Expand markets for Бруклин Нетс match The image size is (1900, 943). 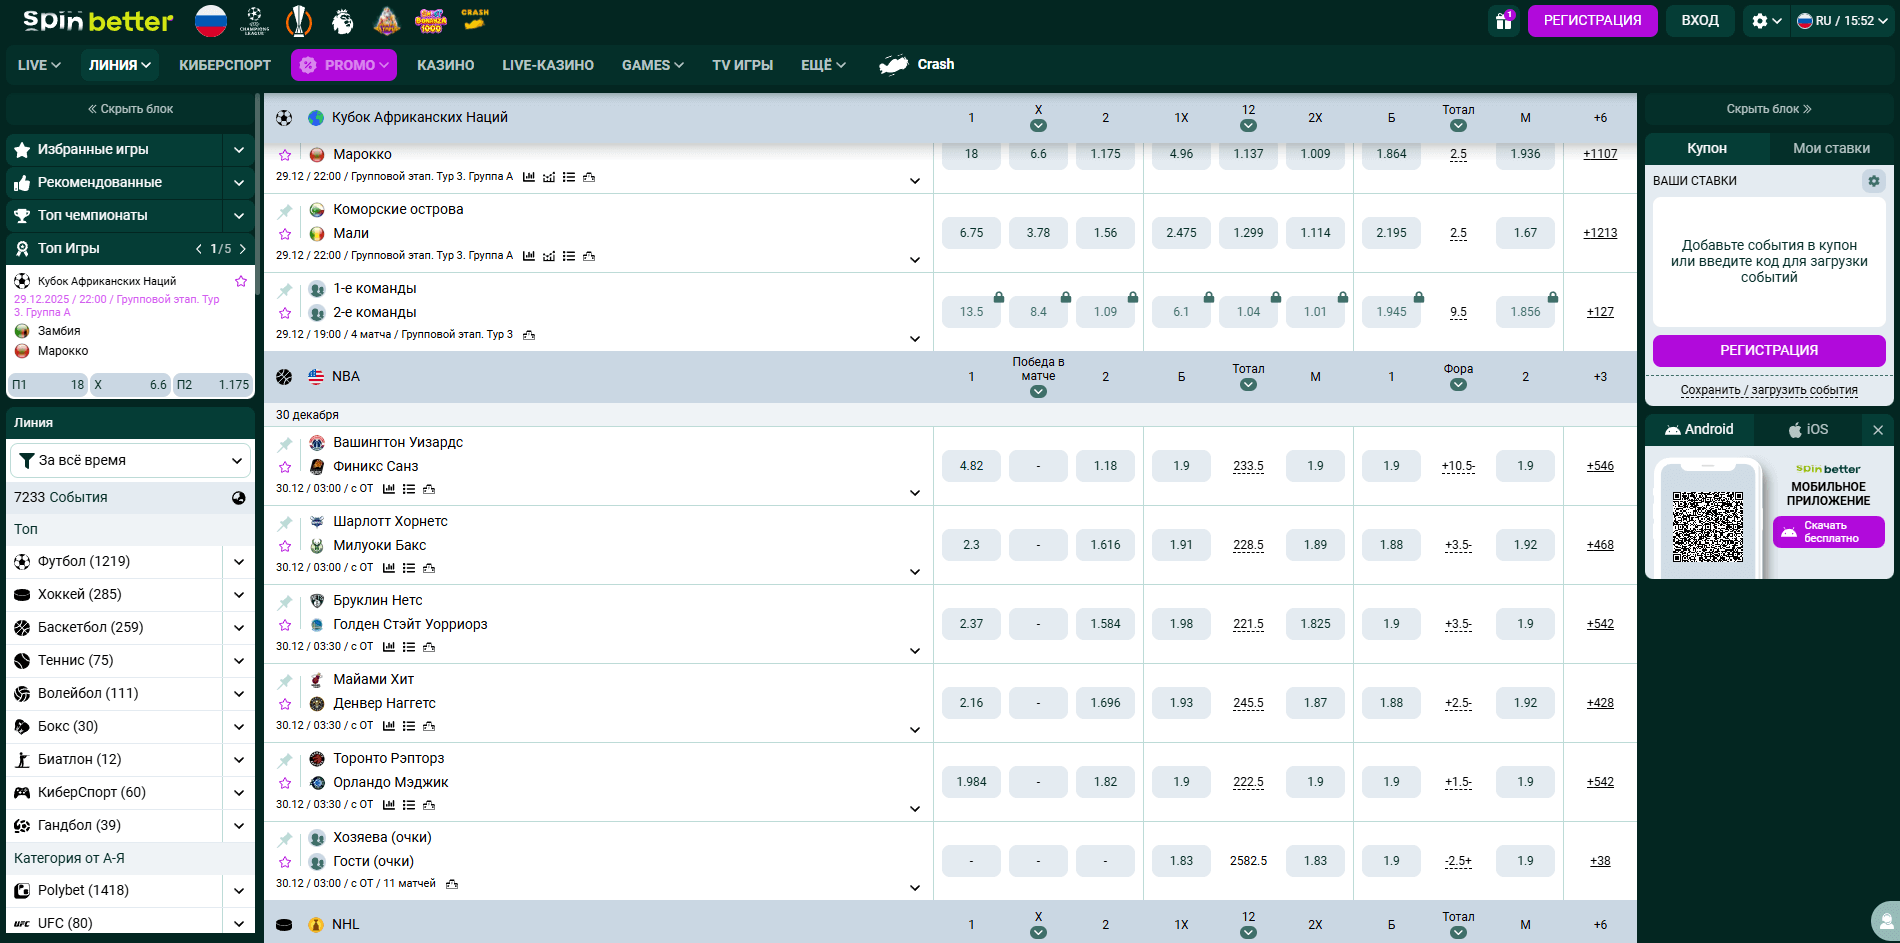914,651
